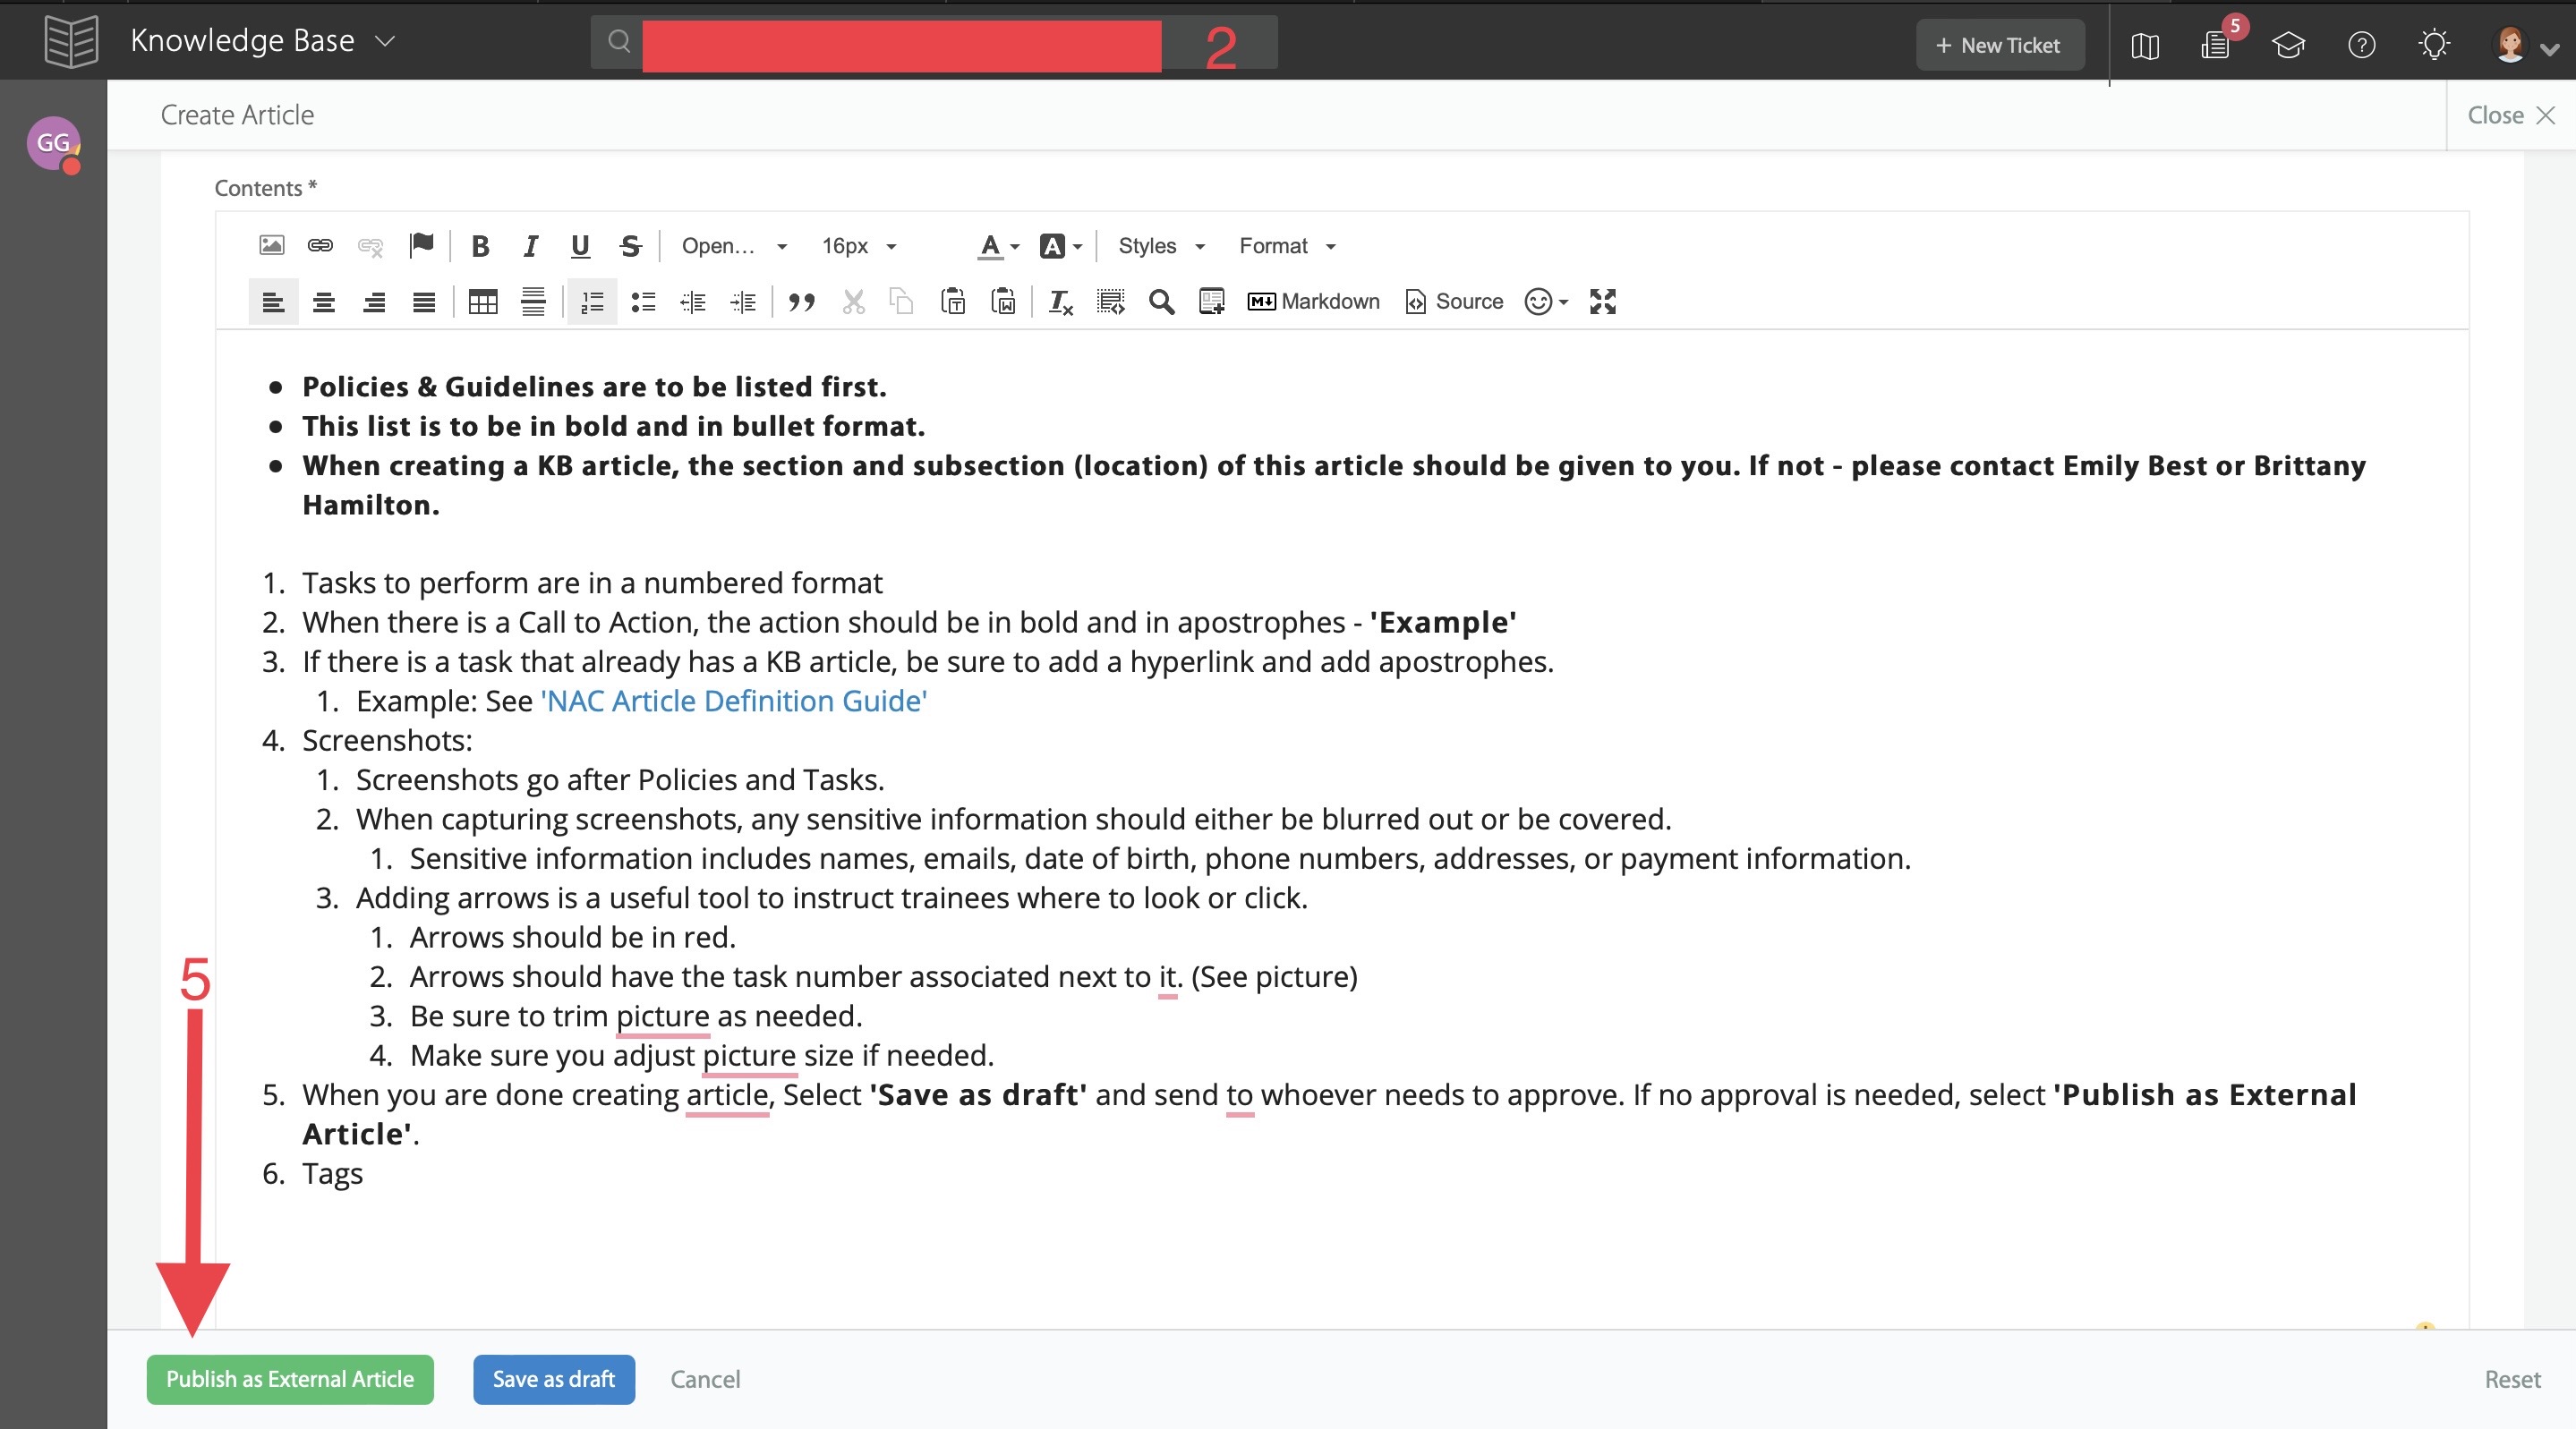Remove formatting from selected text

click(1061, 302)
